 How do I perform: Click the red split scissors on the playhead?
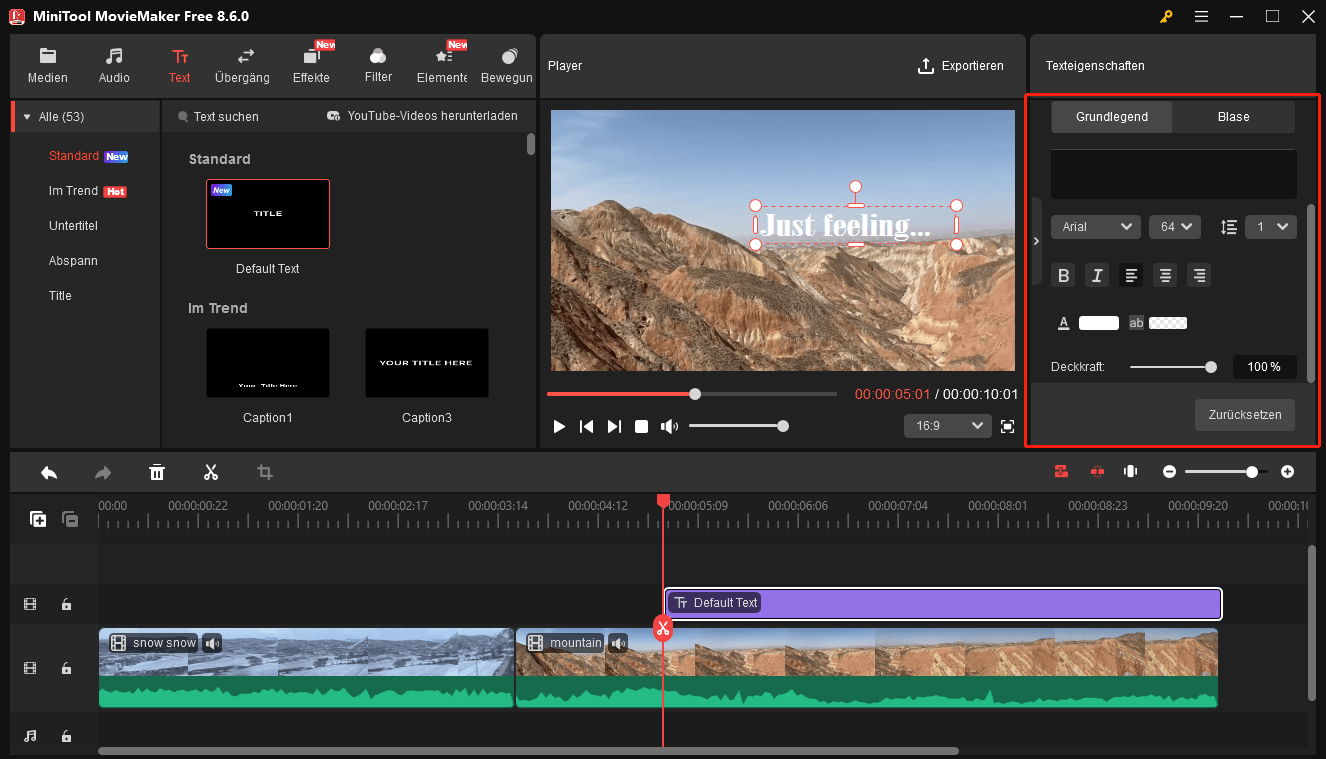(663, 628)
